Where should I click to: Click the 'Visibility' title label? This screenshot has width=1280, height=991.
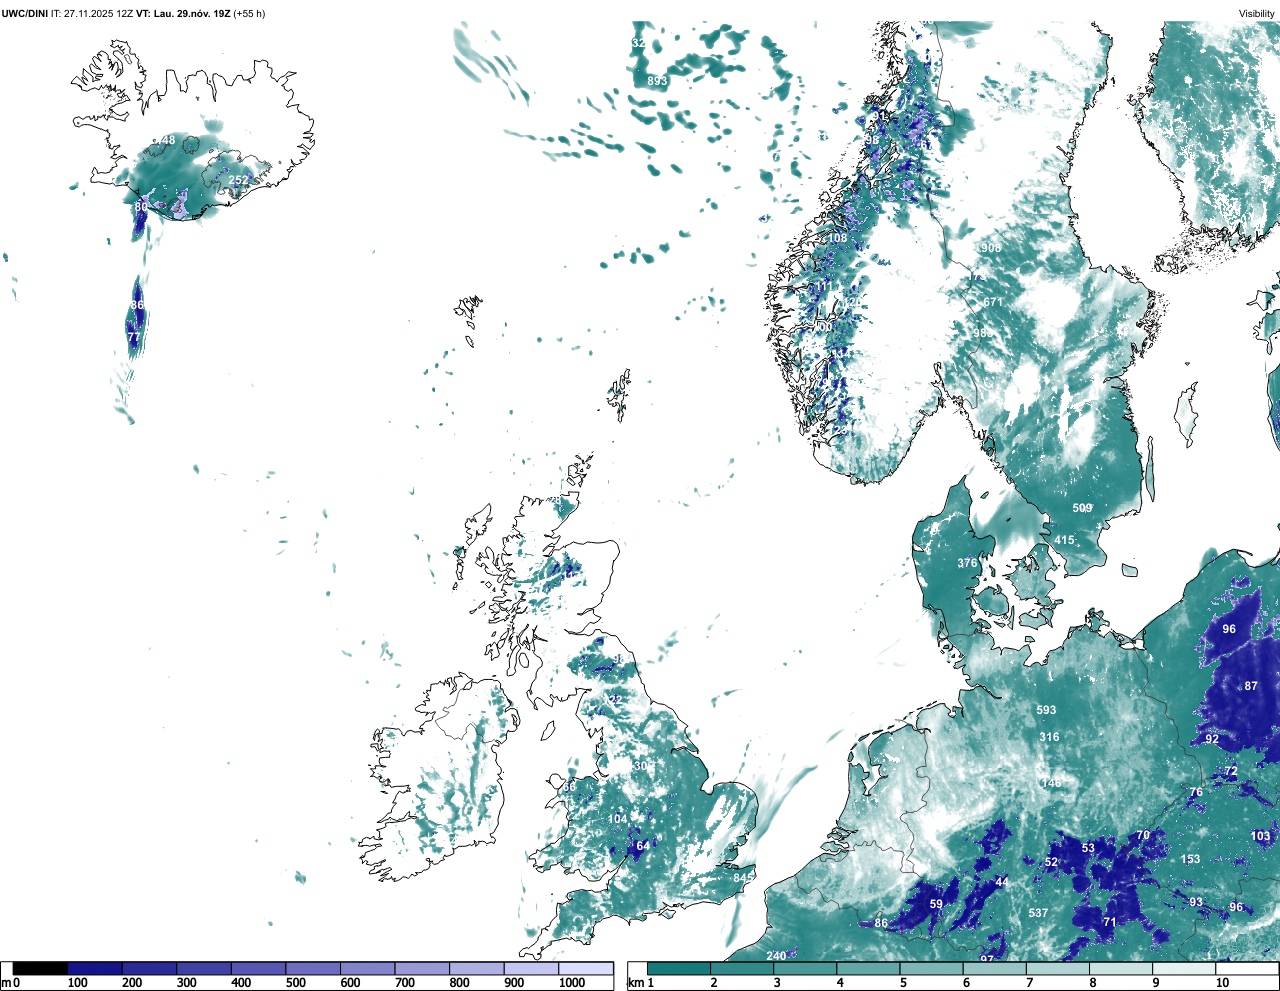(1257, 13)
